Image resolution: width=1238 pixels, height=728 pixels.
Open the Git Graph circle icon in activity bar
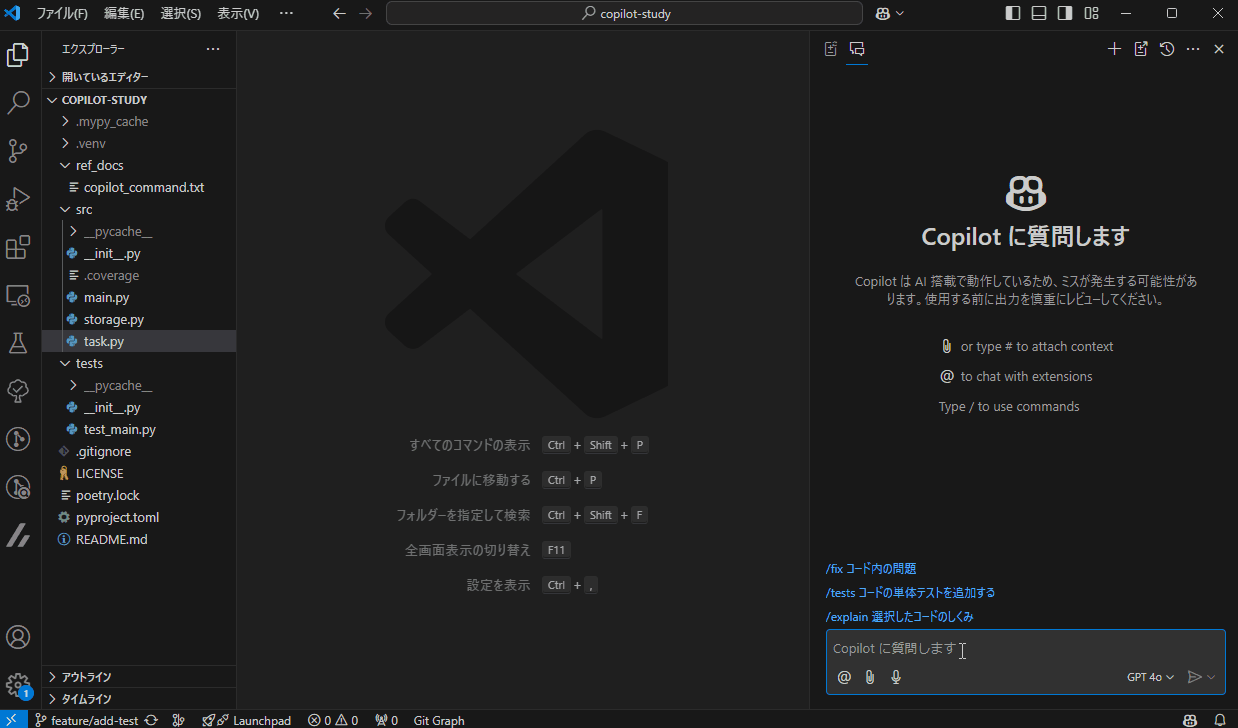click(x=18, y=439)
